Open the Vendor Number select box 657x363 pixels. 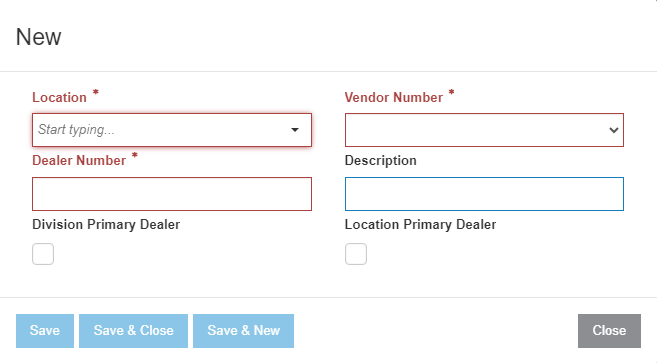[484, 130]
